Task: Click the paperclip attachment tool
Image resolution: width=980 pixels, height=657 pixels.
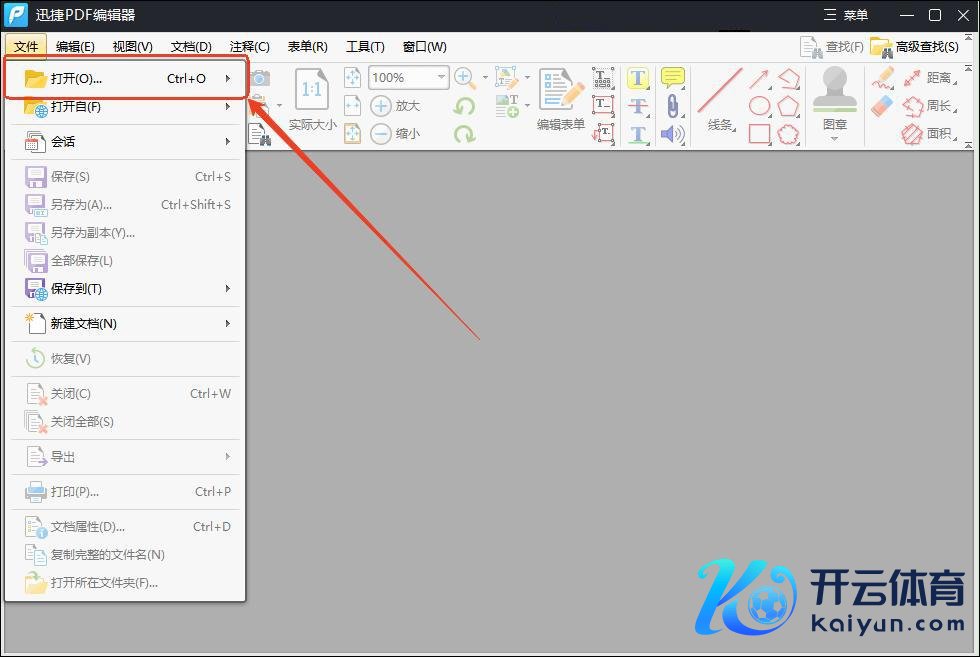Action: point(673,106)
